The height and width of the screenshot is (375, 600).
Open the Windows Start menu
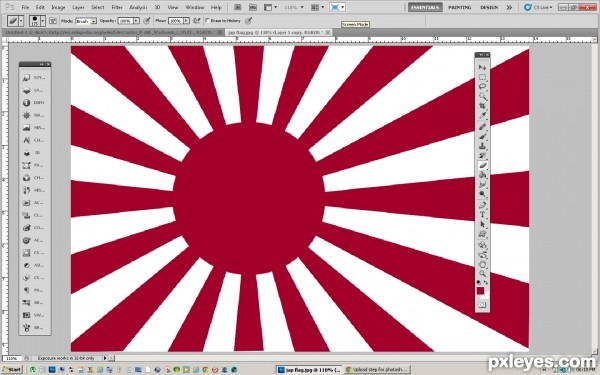pos(12,370)
